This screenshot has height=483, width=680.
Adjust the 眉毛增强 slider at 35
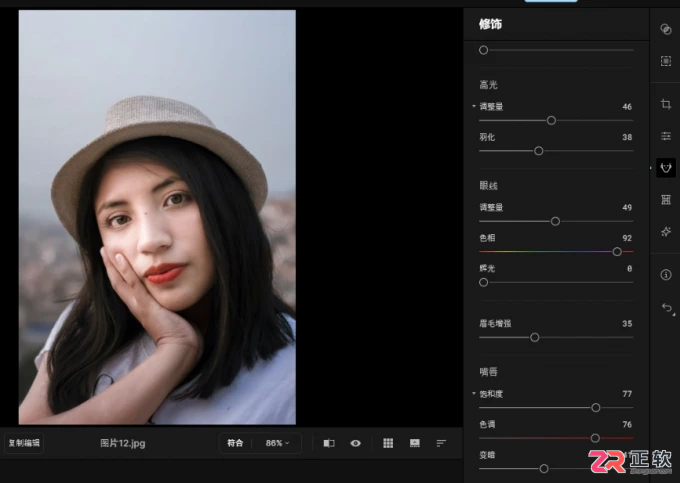point(535,337)
